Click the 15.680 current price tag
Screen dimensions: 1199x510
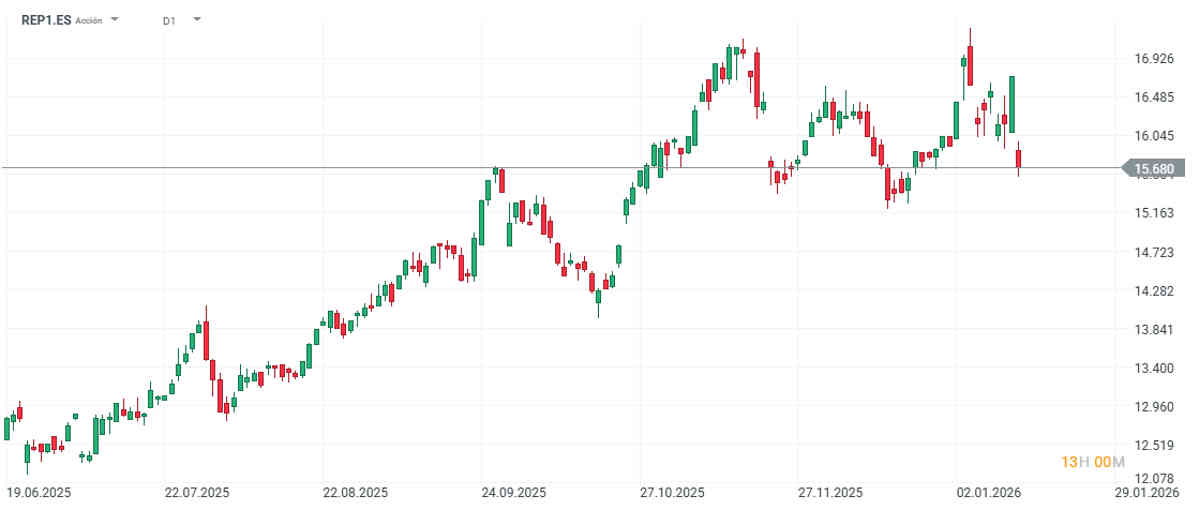pos(1153,168)
